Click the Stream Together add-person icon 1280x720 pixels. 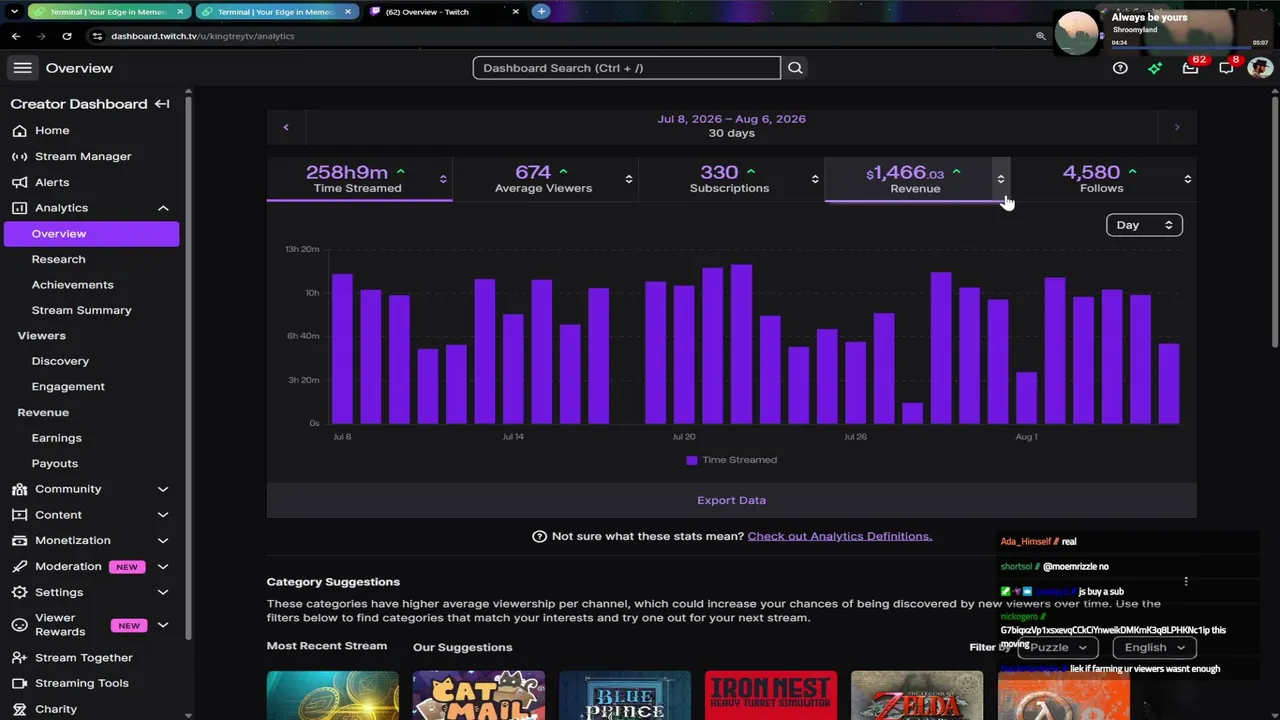(19, 658)
